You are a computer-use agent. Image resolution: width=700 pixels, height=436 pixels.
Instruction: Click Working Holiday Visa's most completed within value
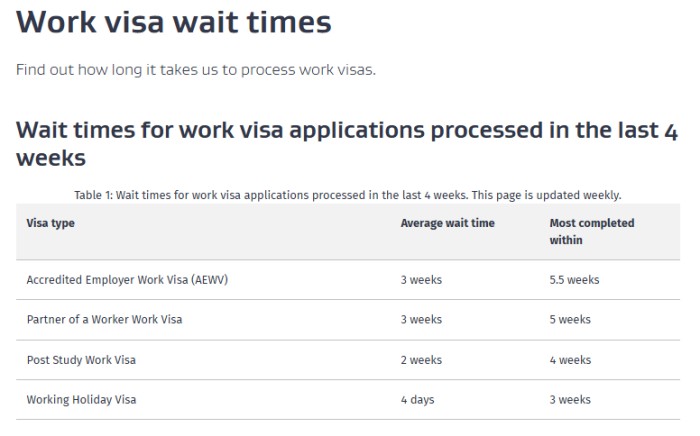[x=570, y=400]
